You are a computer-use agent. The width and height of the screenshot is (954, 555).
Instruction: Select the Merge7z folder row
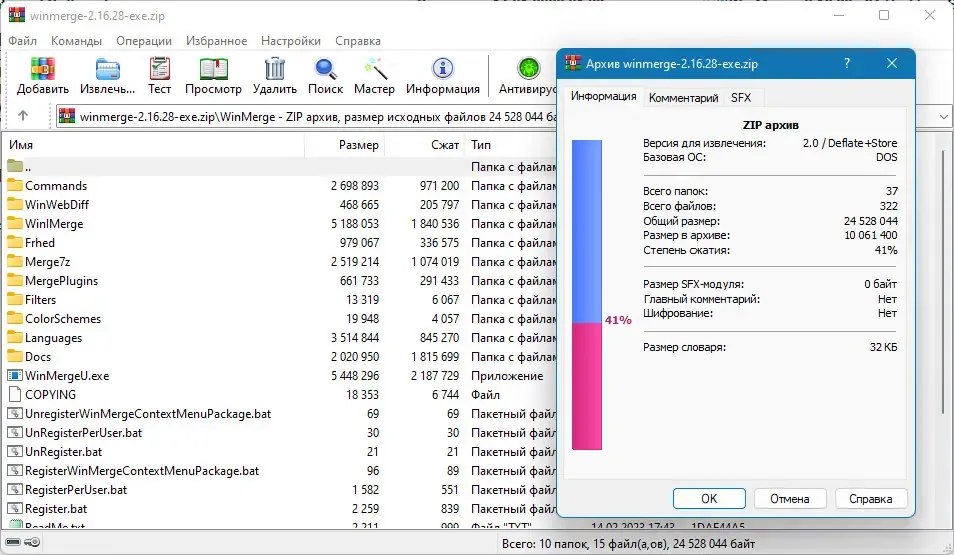(281, 262)
